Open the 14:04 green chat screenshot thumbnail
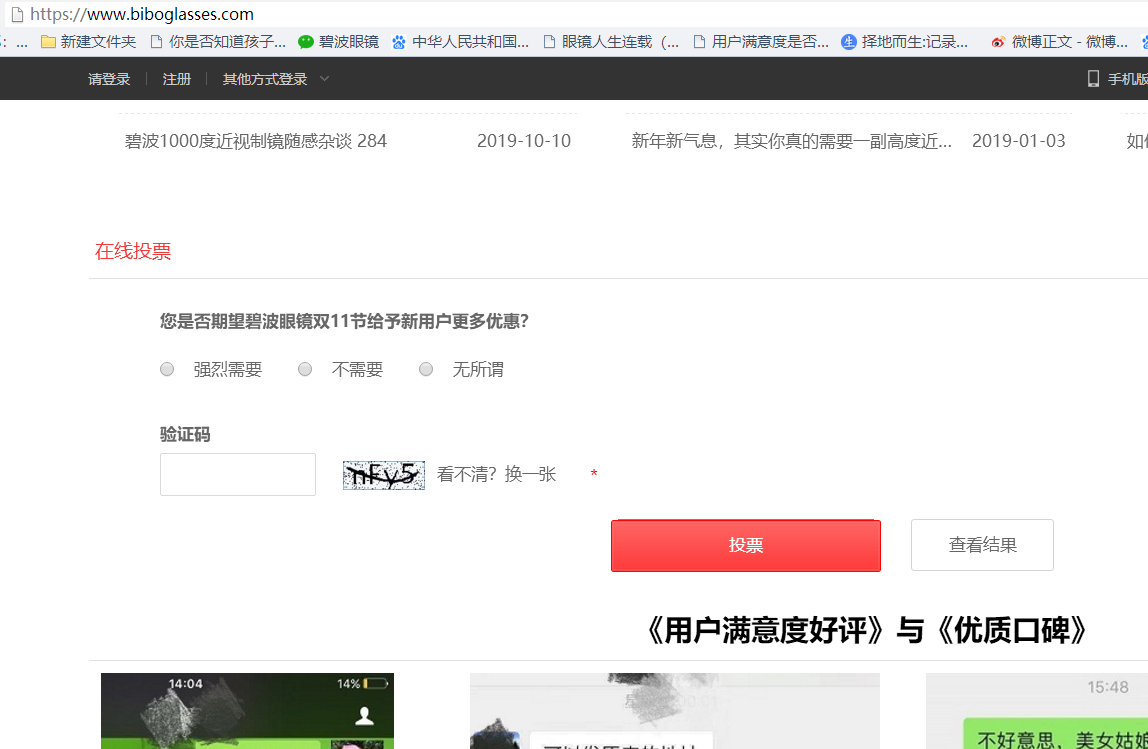Screen dimensions: 1148x749 point(247,711)
